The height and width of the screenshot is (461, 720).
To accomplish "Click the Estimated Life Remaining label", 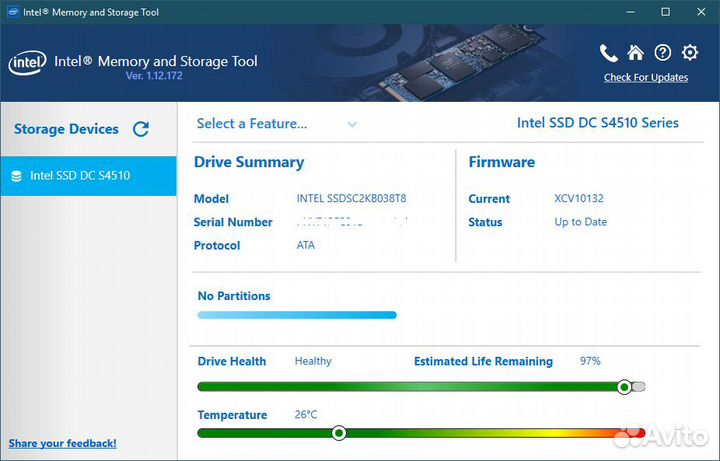I will [x=483, y=361].
